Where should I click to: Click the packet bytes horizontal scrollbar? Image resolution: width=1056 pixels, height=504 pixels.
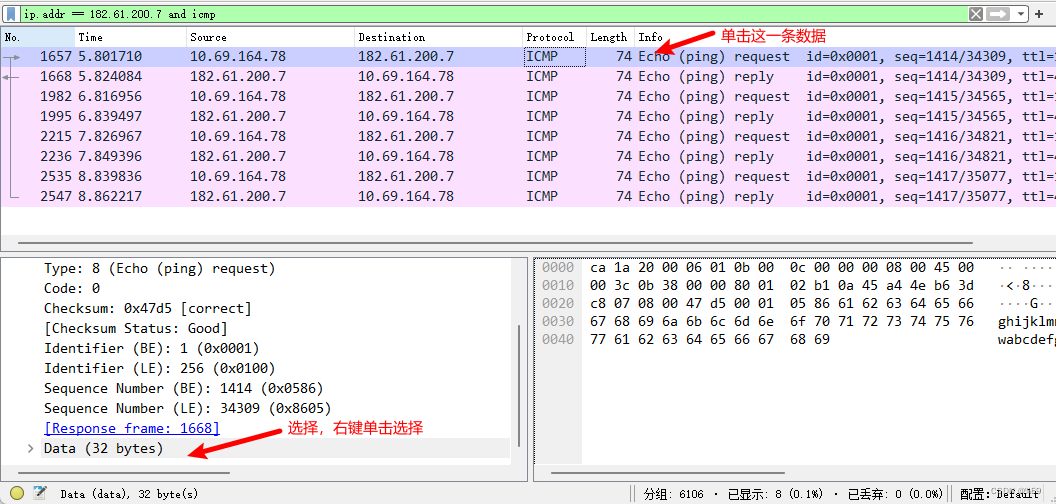(x=667, y=473)
